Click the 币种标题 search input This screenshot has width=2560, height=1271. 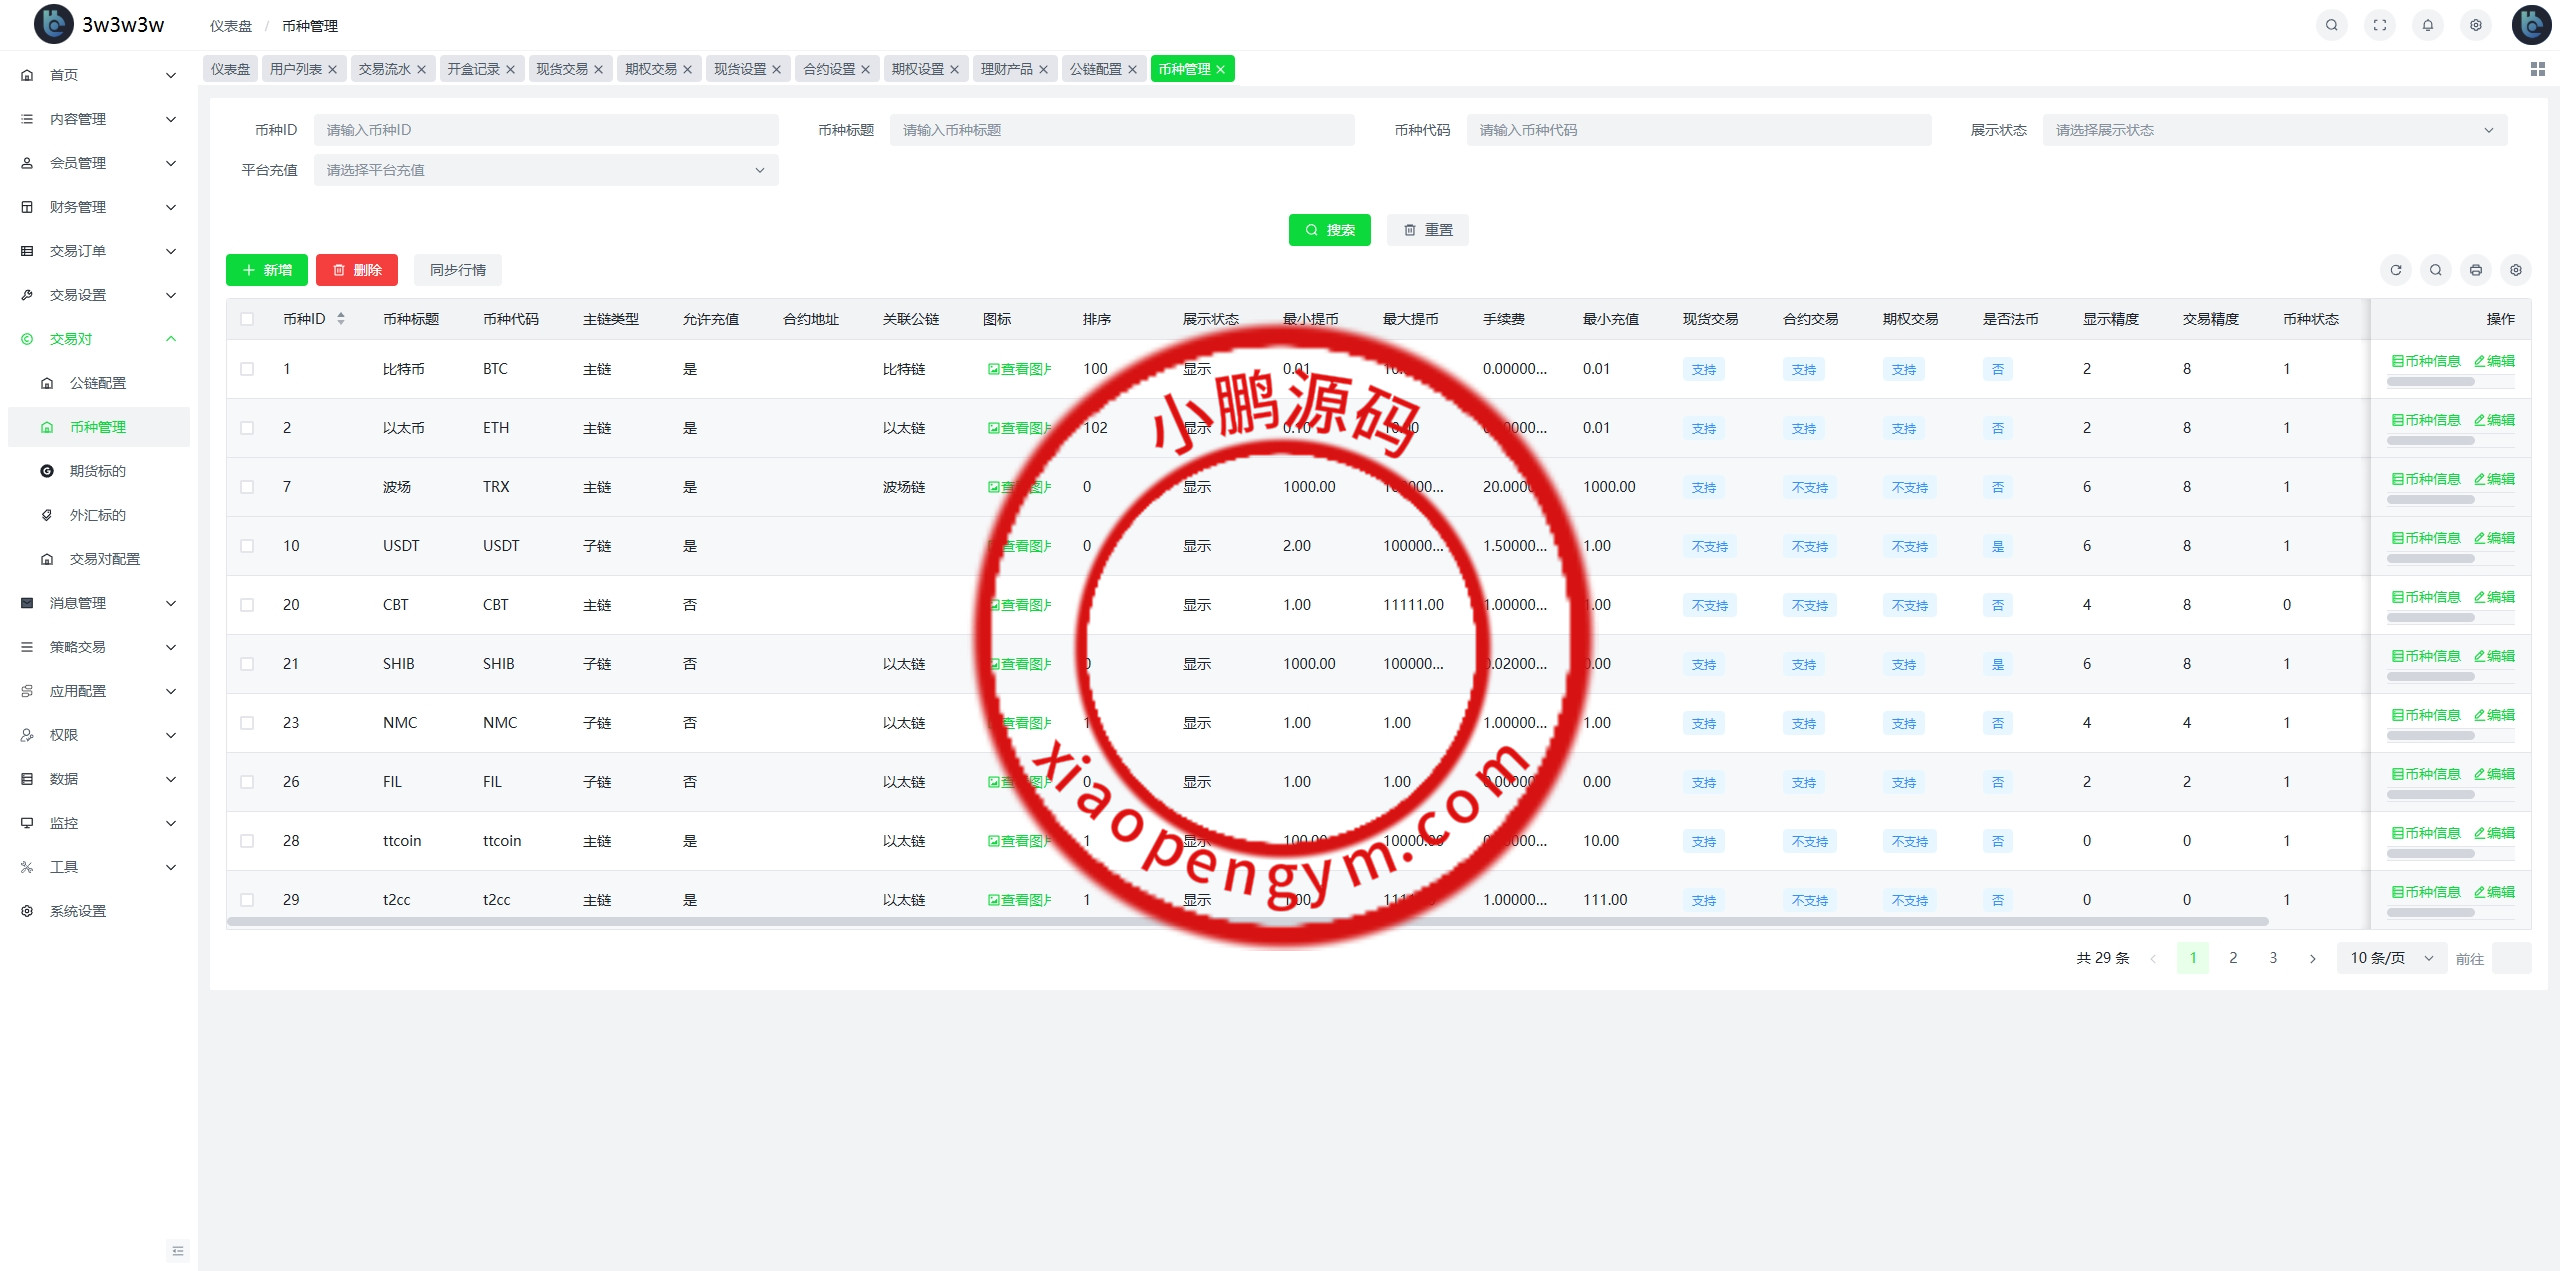(x=1121, y=130)
